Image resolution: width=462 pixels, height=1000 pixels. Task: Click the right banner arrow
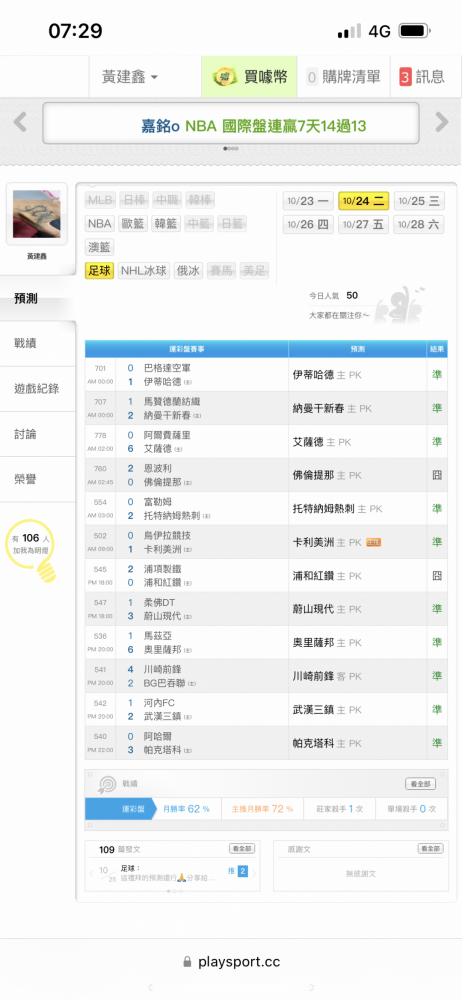pos(442,122)
